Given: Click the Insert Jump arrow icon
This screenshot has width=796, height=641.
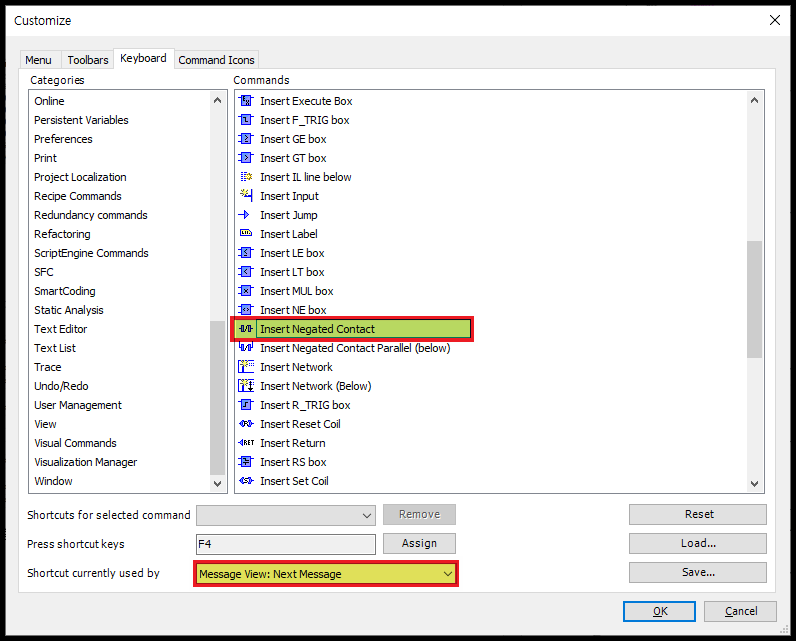Looking at the screenshot, I should (x=244, y=215).
